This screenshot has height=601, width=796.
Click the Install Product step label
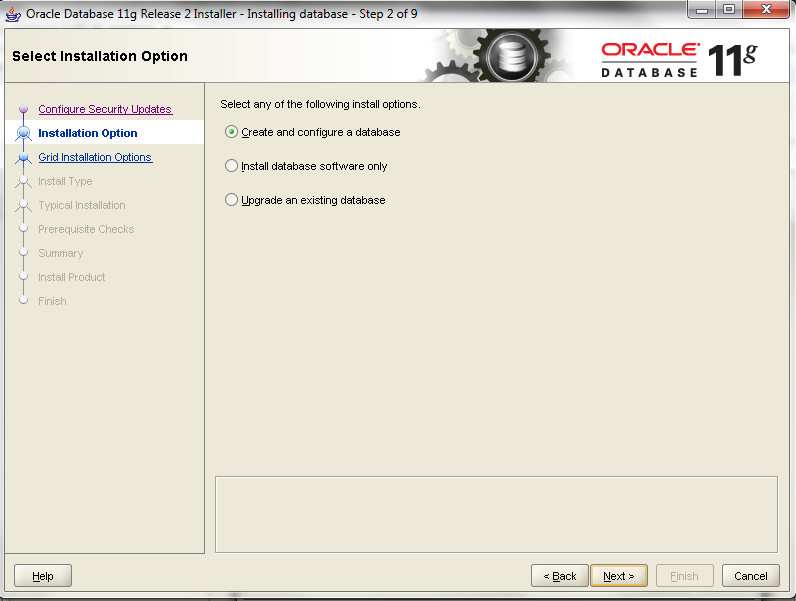[x=72, y=277]
